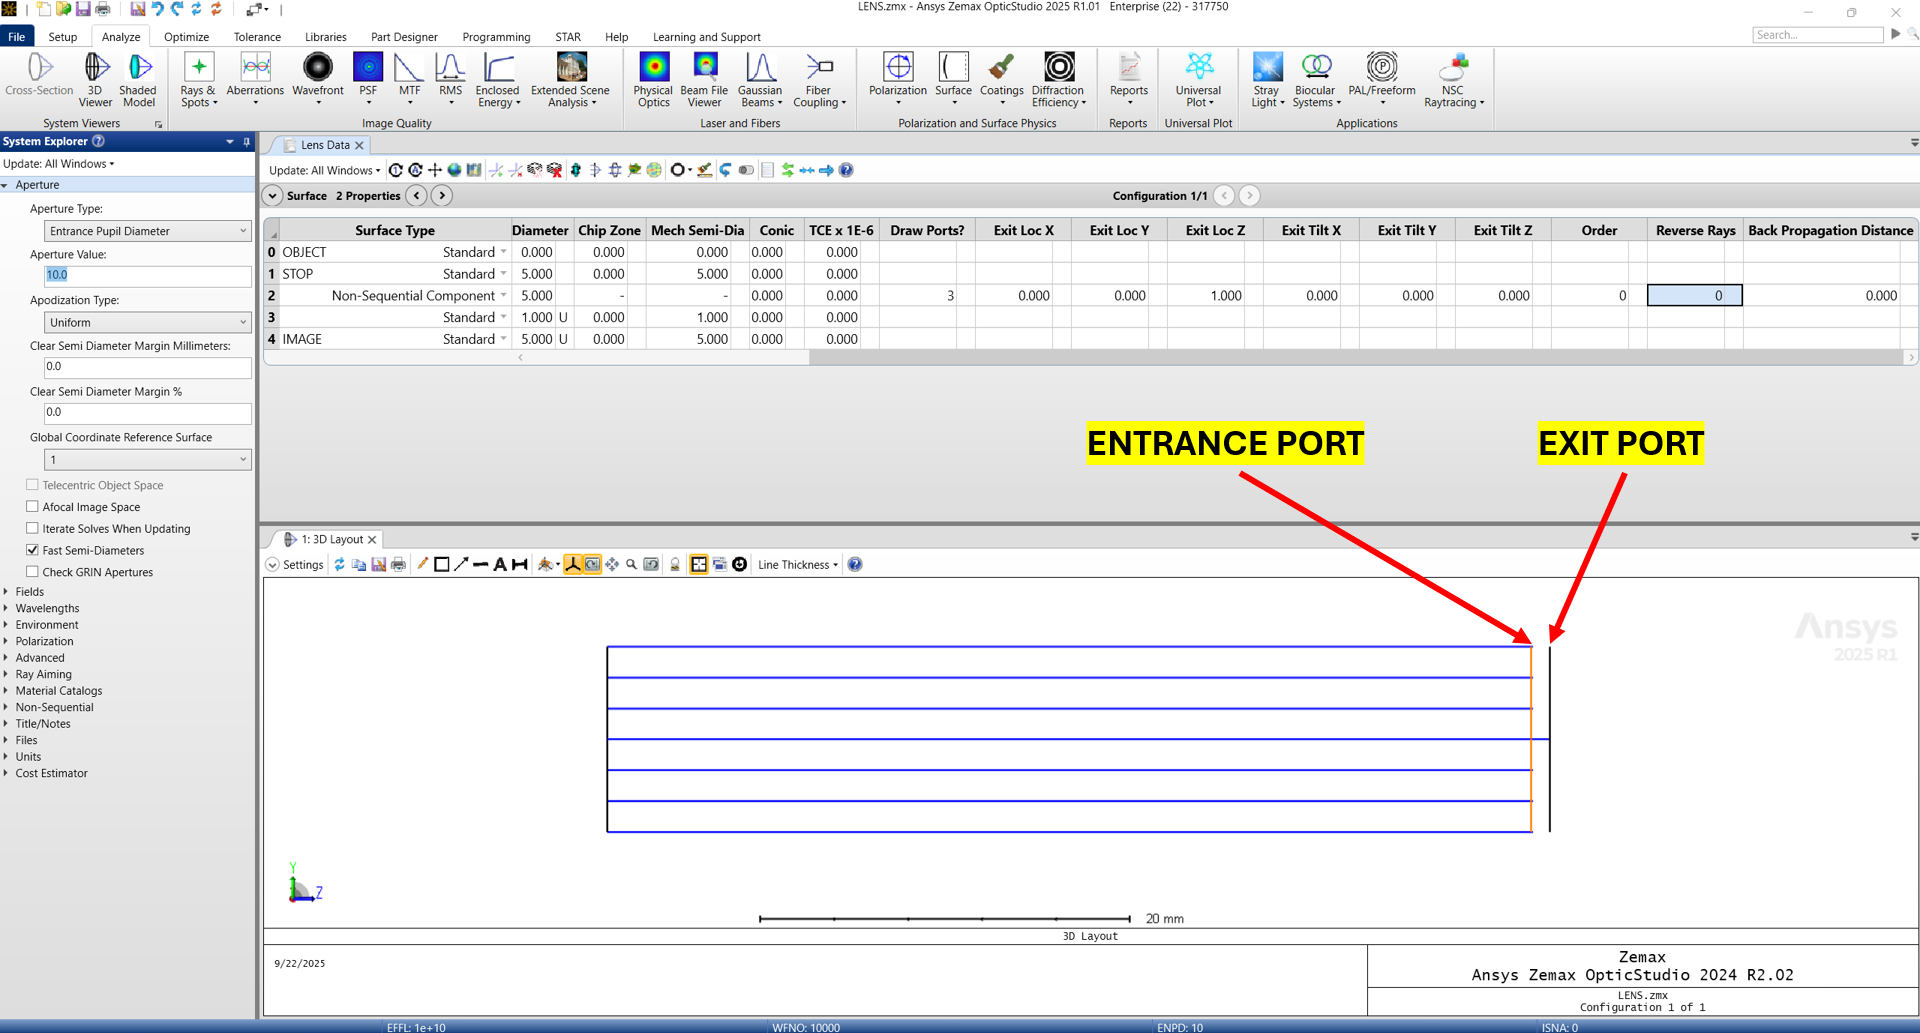Image resolution: width=1920 pixels, height=1033 pixels.
Task: Toggle Iterate Solves When Updating
Action: tap(33, 529)
